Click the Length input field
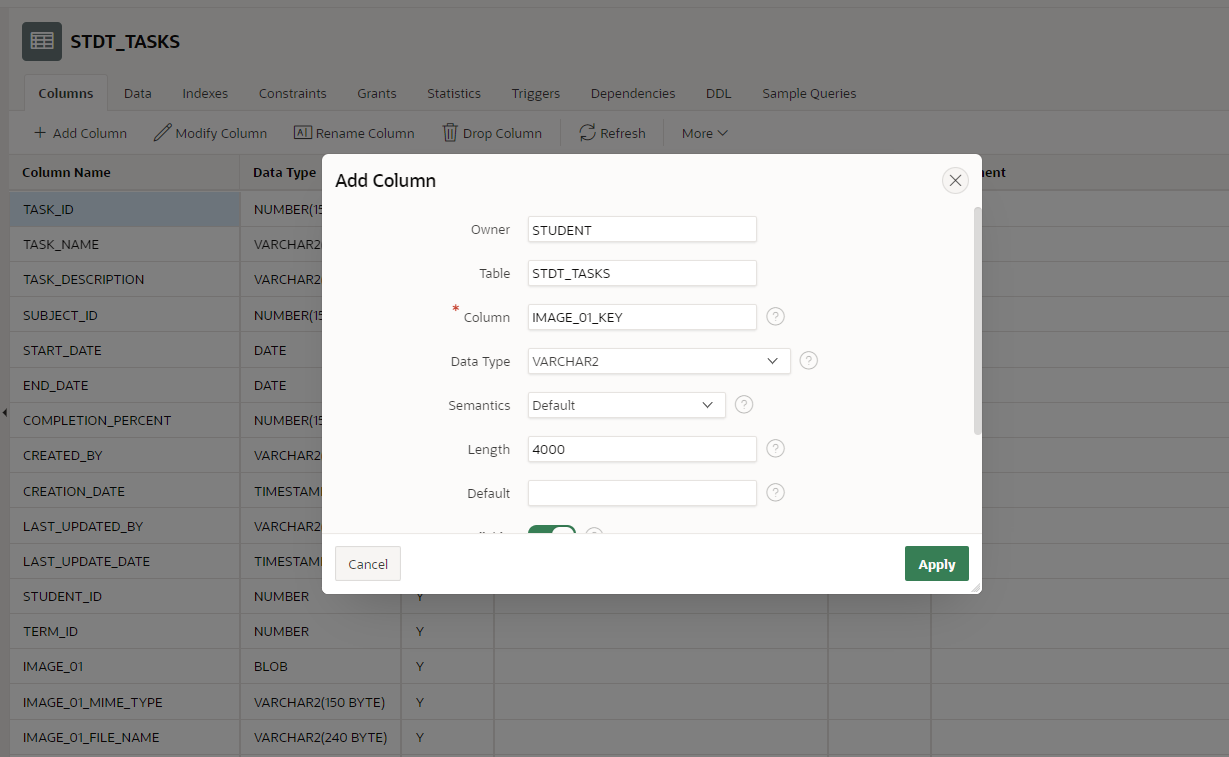 point(642,449)
